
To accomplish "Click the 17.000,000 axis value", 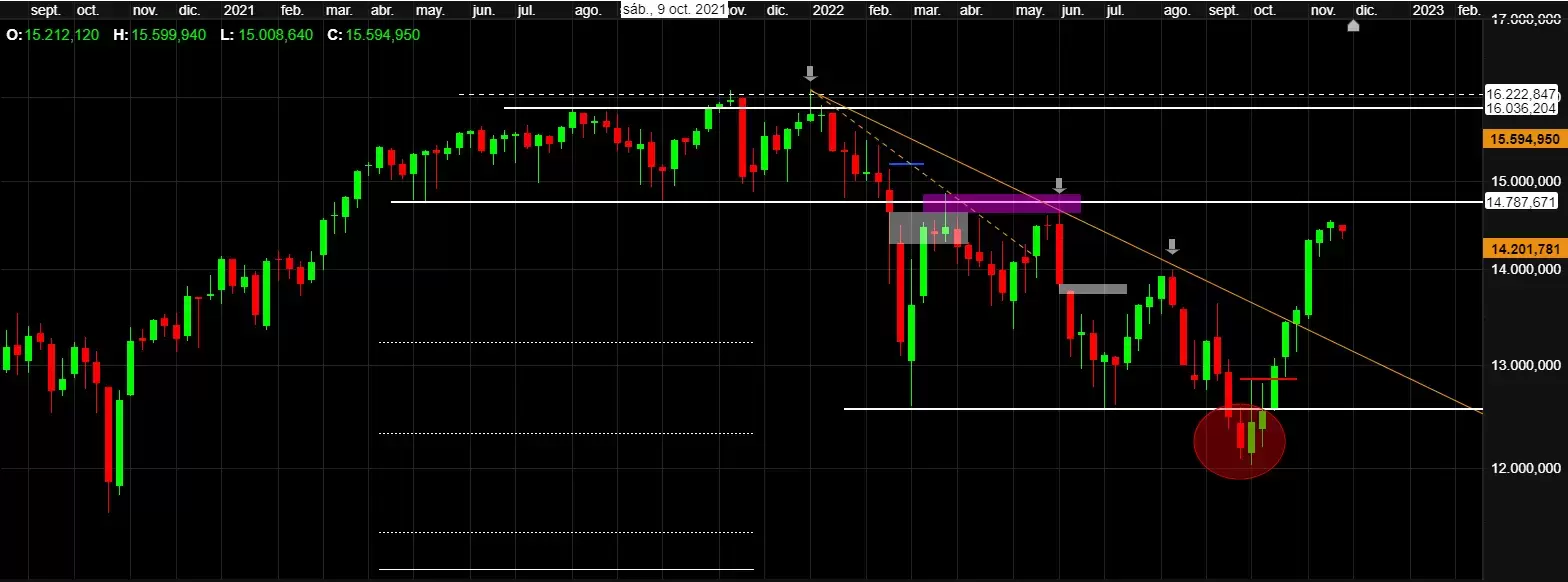I will (x=1524, y=20).
